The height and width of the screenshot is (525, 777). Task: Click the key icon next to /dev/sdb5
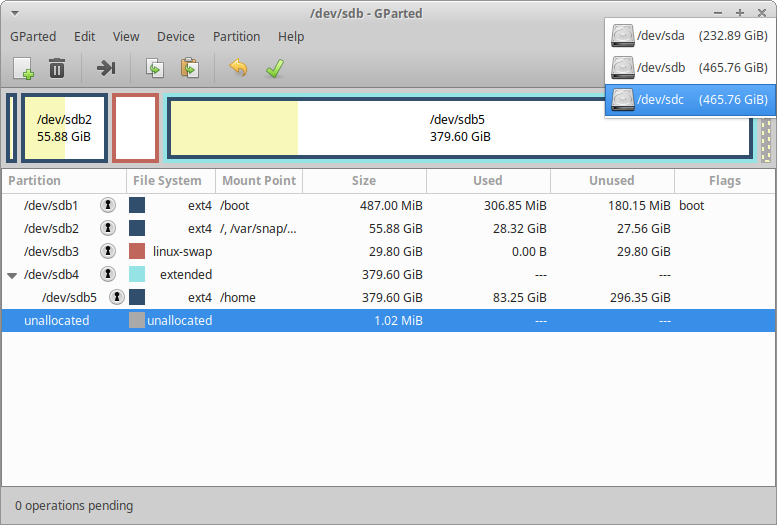click(x=117, y=297)
